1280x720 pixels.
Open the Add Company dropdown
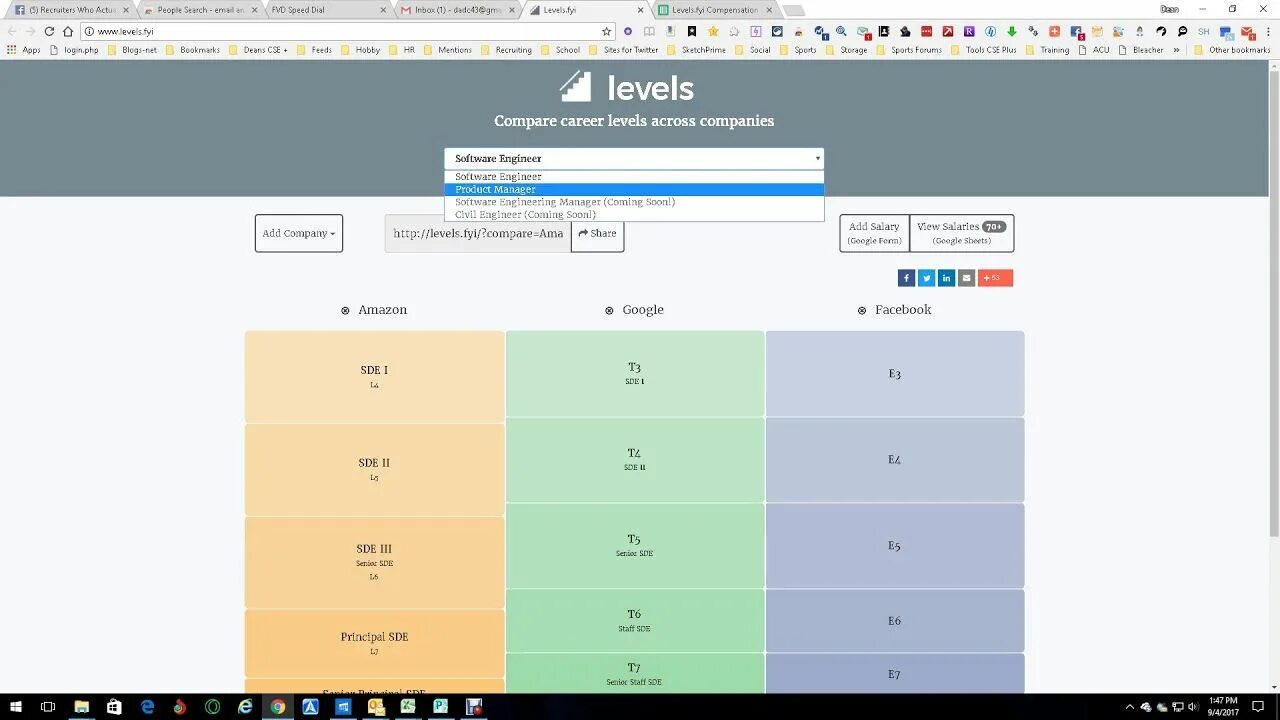coord(299,233)
